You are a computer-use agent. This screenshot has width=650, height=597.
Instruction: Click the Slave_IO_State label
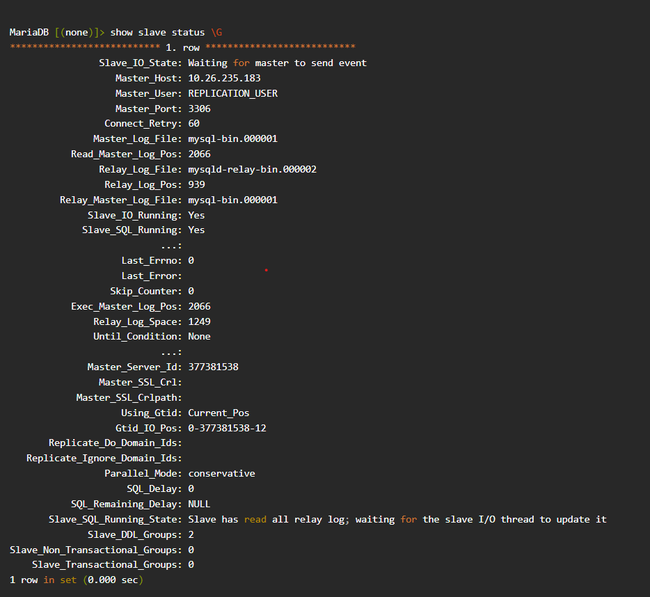pyautogui.click(x=140, y=63)
